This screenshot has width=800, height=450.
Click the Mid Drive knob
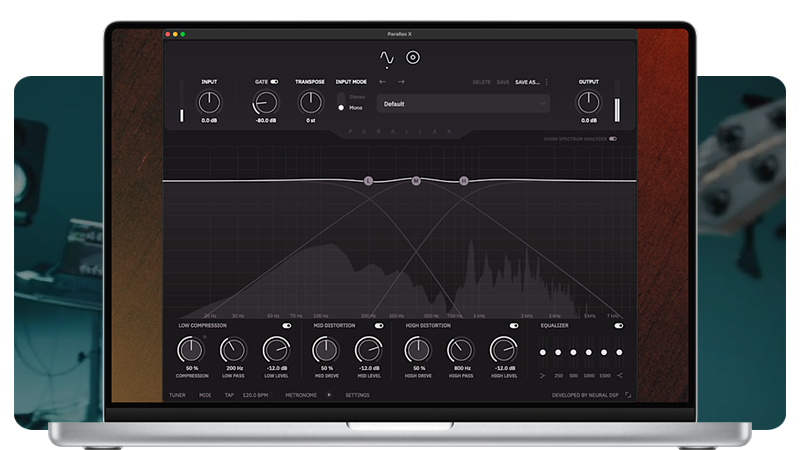point(326,350)
